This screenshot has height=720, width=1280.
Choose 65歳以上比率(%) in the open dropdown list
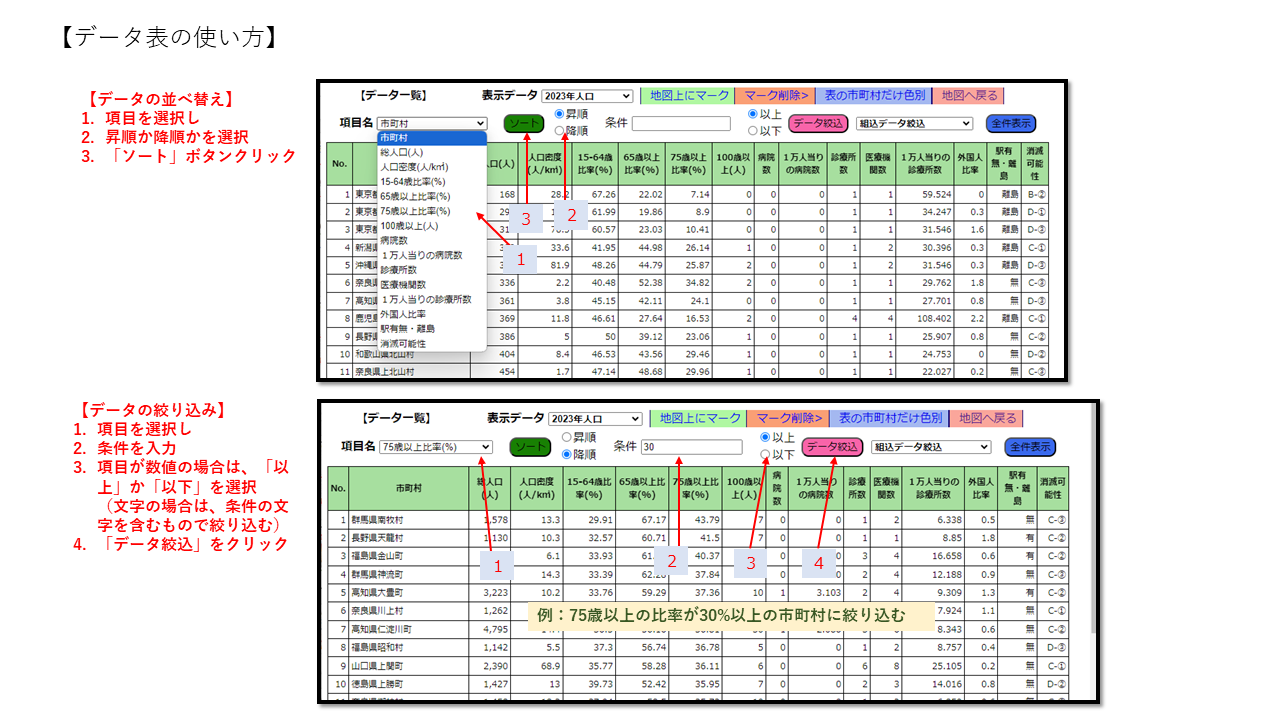[415, 197]
